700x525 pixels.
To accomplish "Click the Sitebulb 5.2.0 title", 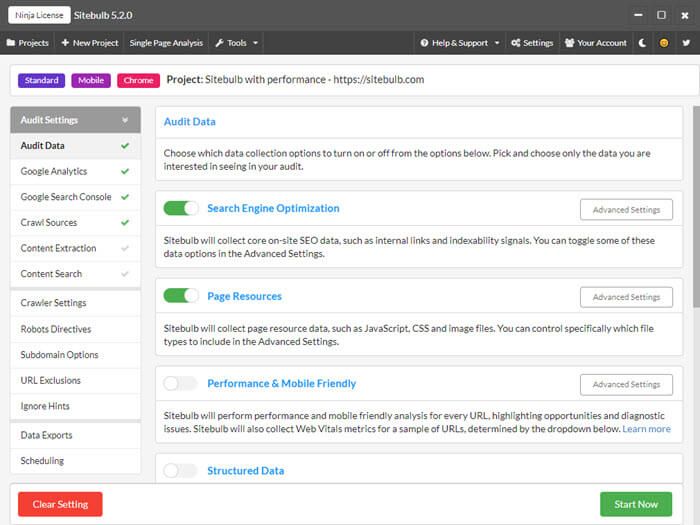I will (103, 15).
